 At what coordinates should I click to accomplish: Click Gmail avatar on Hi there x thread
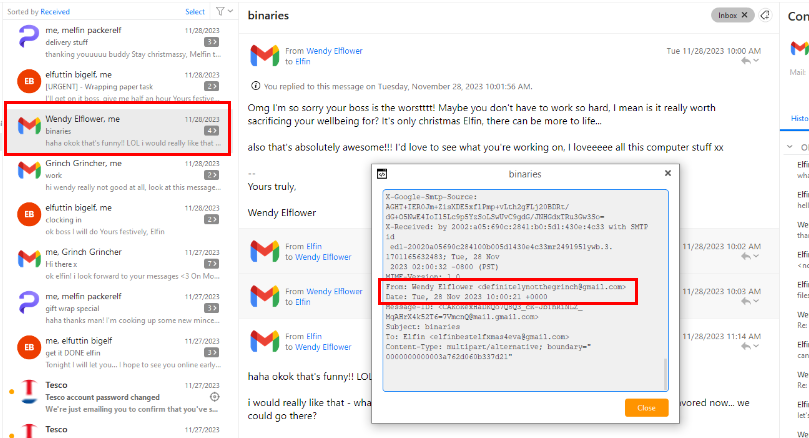tap(29, 258)
